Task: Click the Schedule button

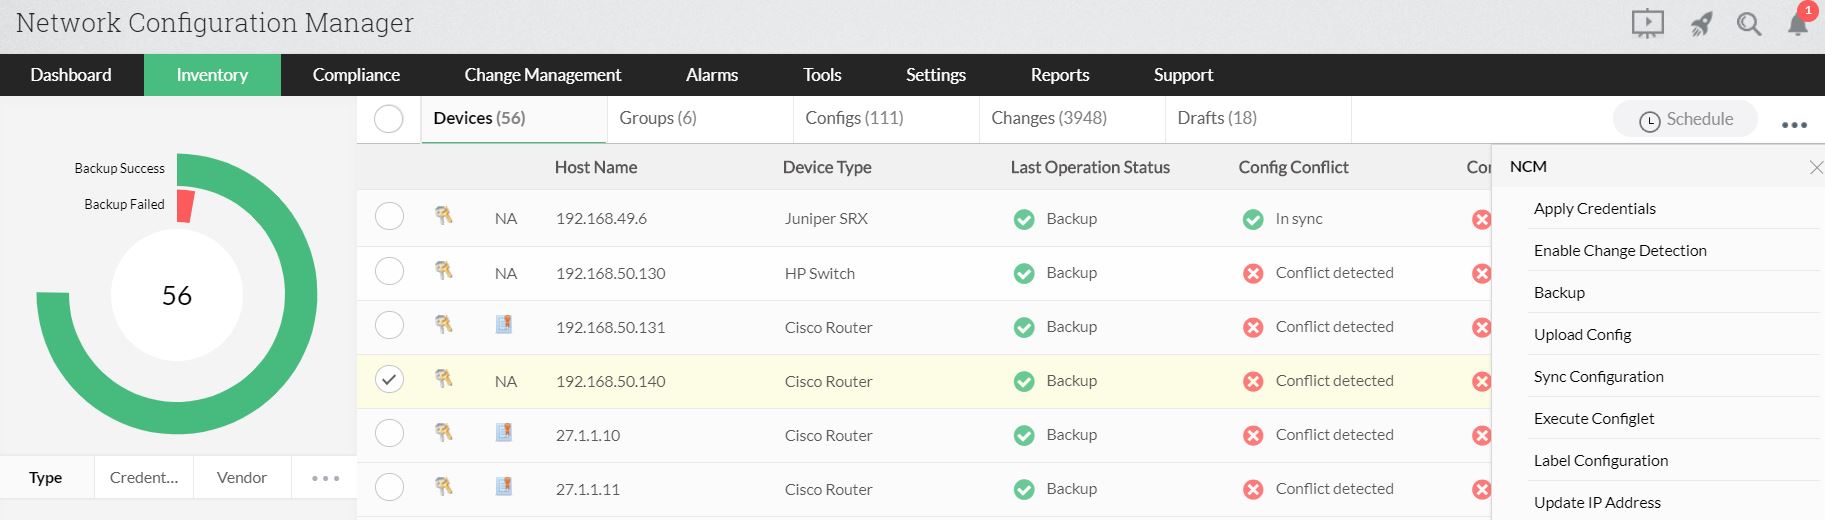Action: click(1685, 120)
